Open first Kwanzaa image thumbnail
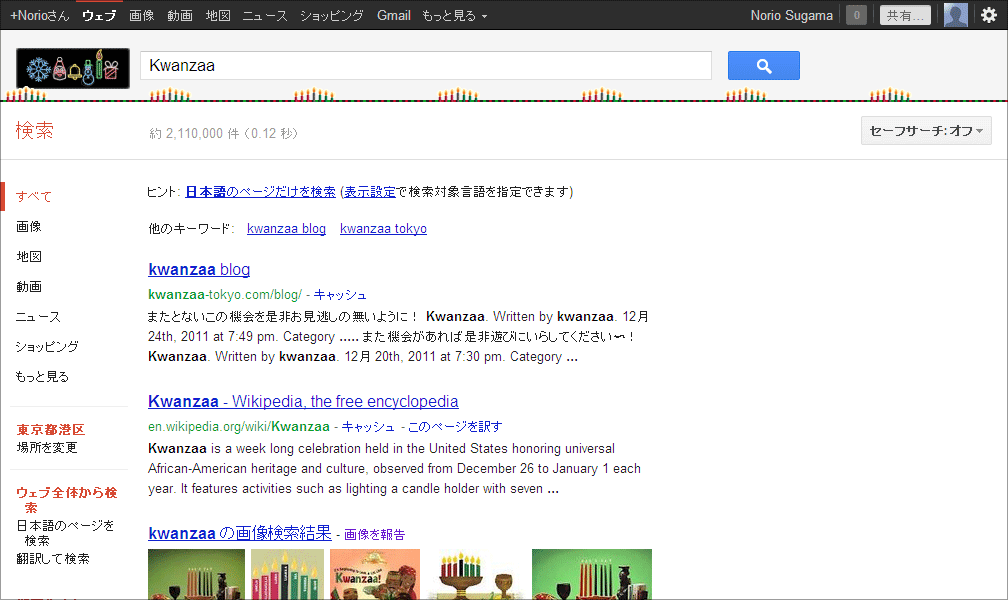This screenshot has width=1008, height=600. click(196, 574)
